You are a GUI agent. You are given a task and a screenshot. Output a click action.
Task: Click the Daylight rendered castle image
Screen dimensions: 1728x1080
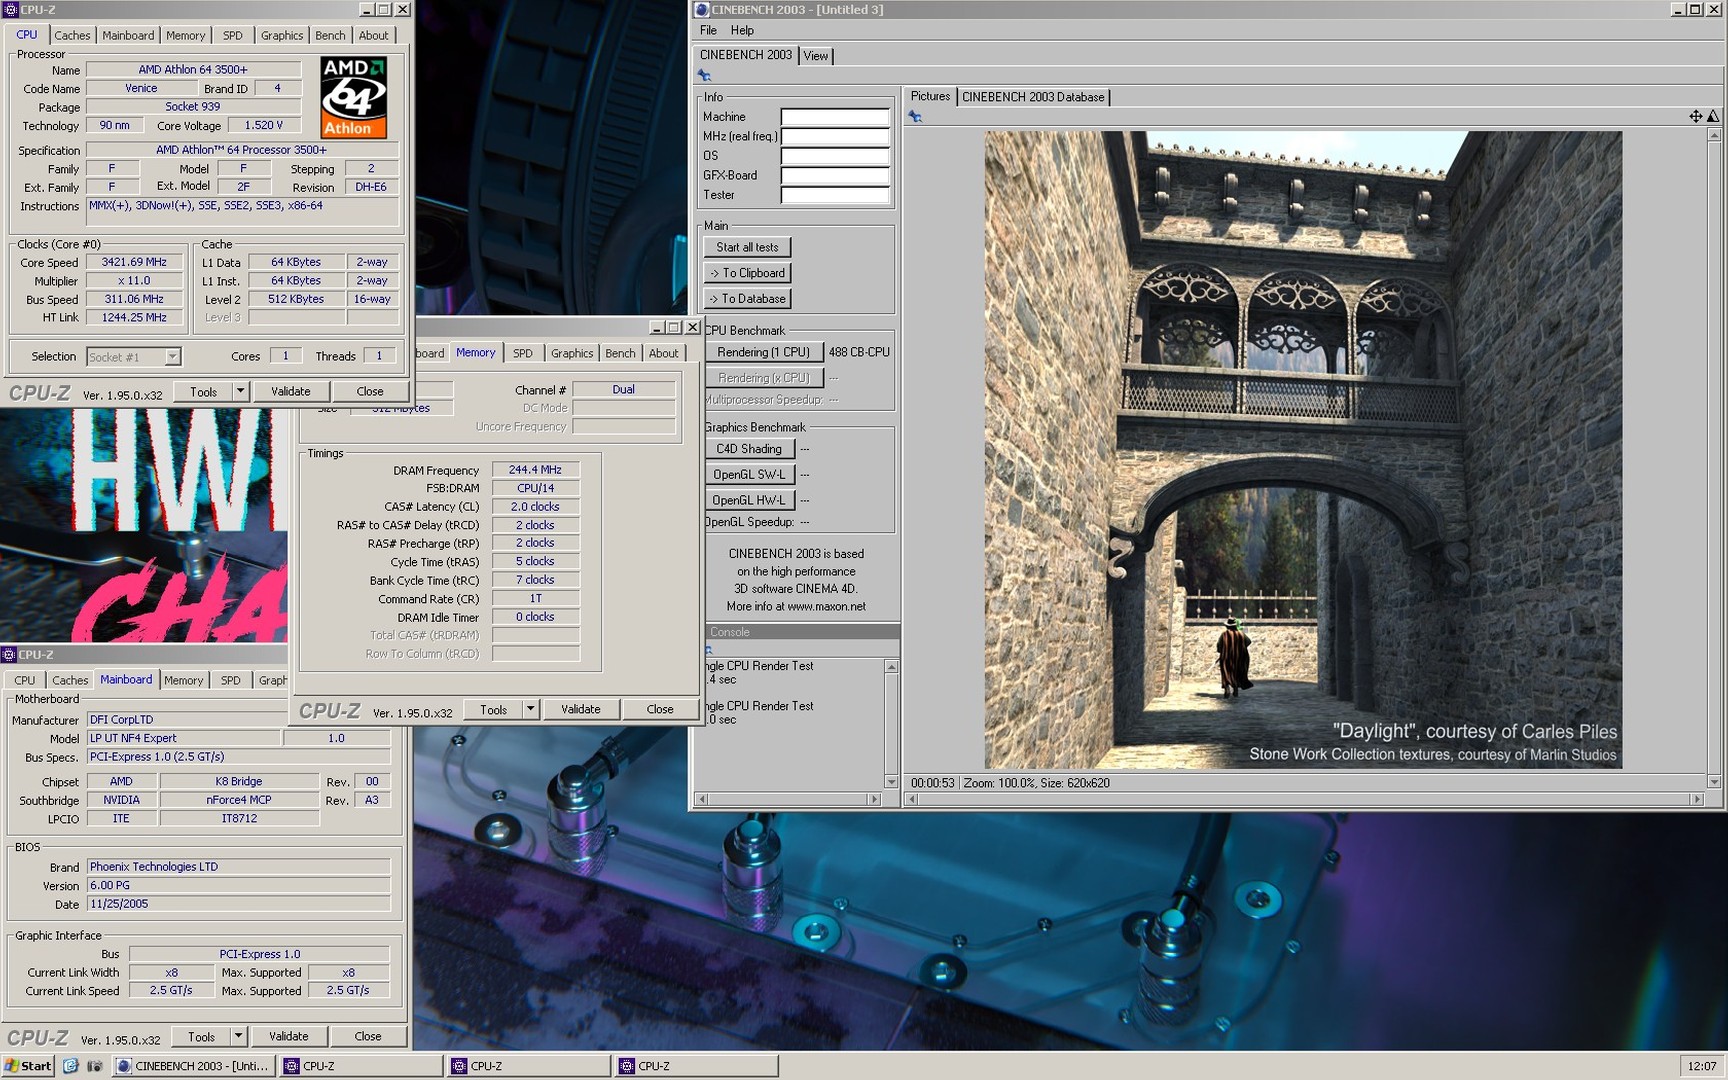pyautogui.click(x=1303, y=450)
